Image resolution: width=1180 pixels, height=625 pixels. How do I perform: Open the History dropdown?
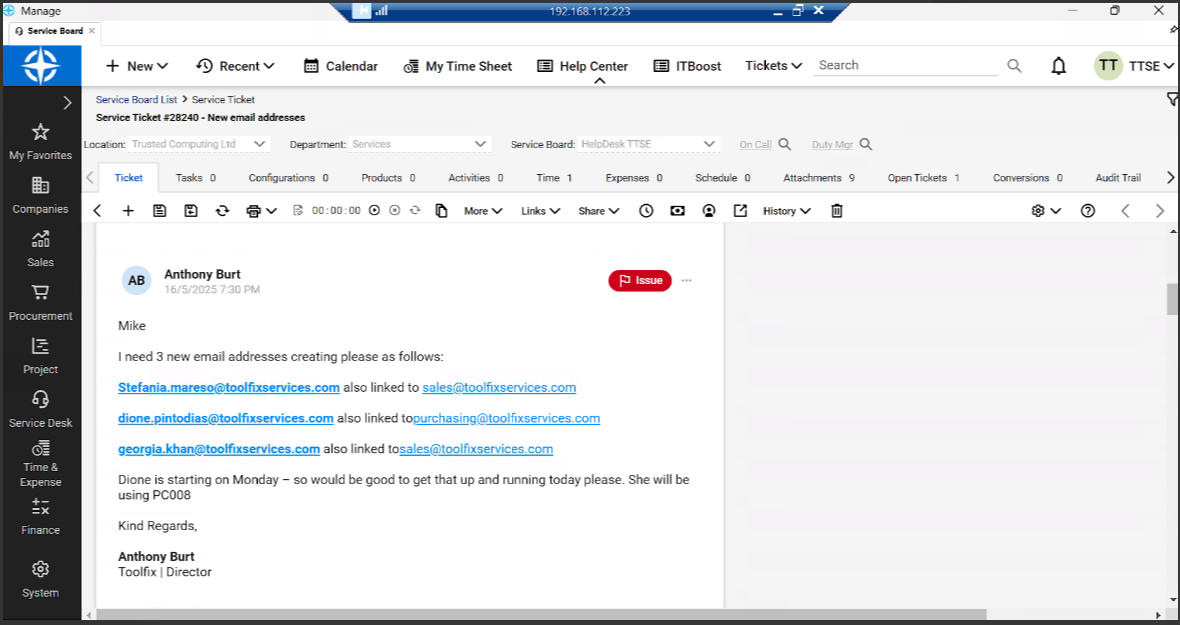click(786, 211)
